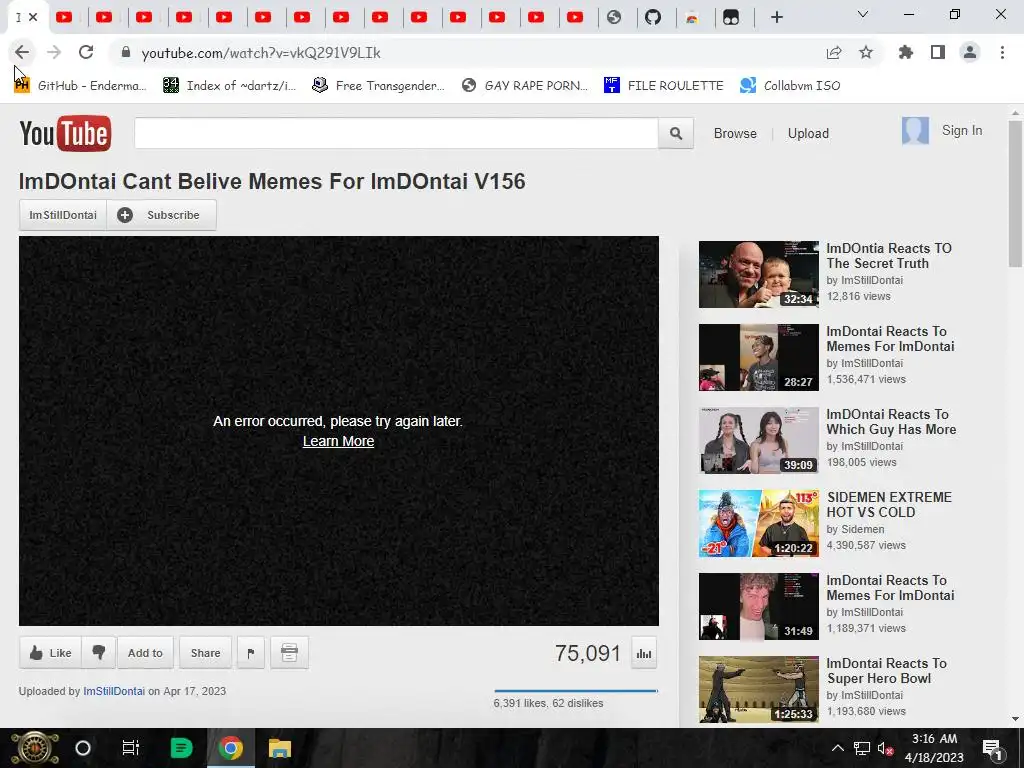
Task: Click the Sign In link
Action: tap(961, 131)
